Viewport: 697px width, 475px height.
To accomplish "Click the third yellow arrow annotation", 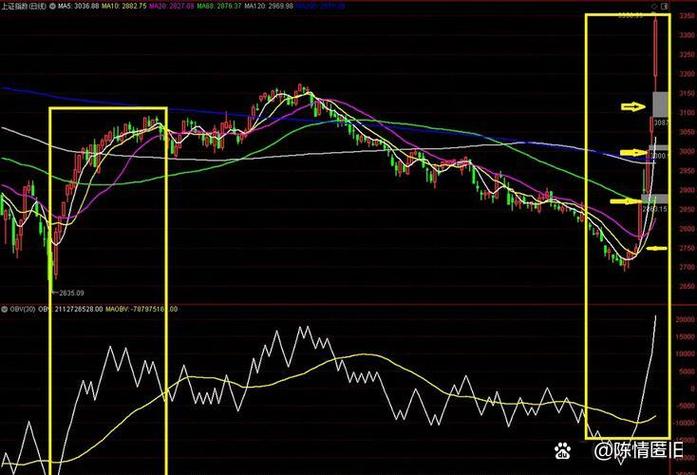I will click(x=627, y=201).
